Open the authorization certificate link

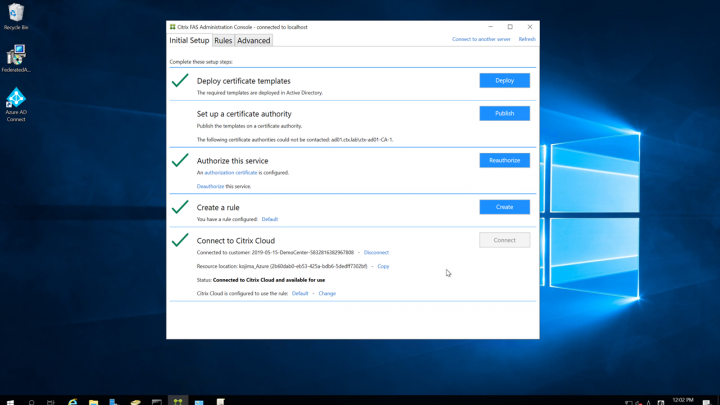[x=231, y=173]
